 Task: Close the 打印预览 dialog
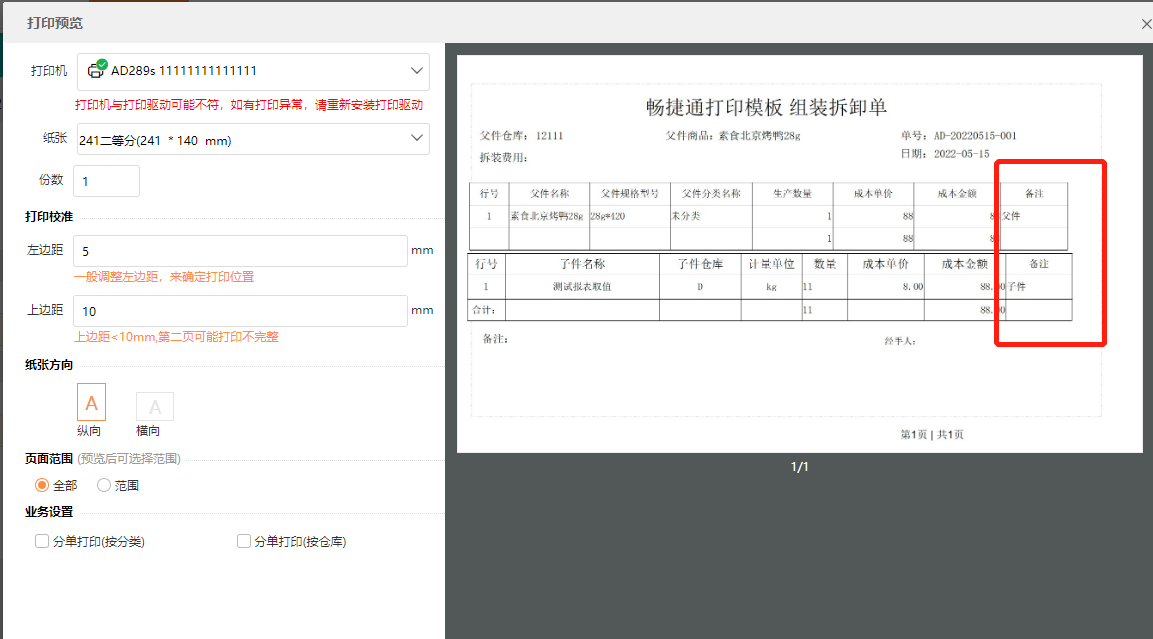(x=1146, y=23)
